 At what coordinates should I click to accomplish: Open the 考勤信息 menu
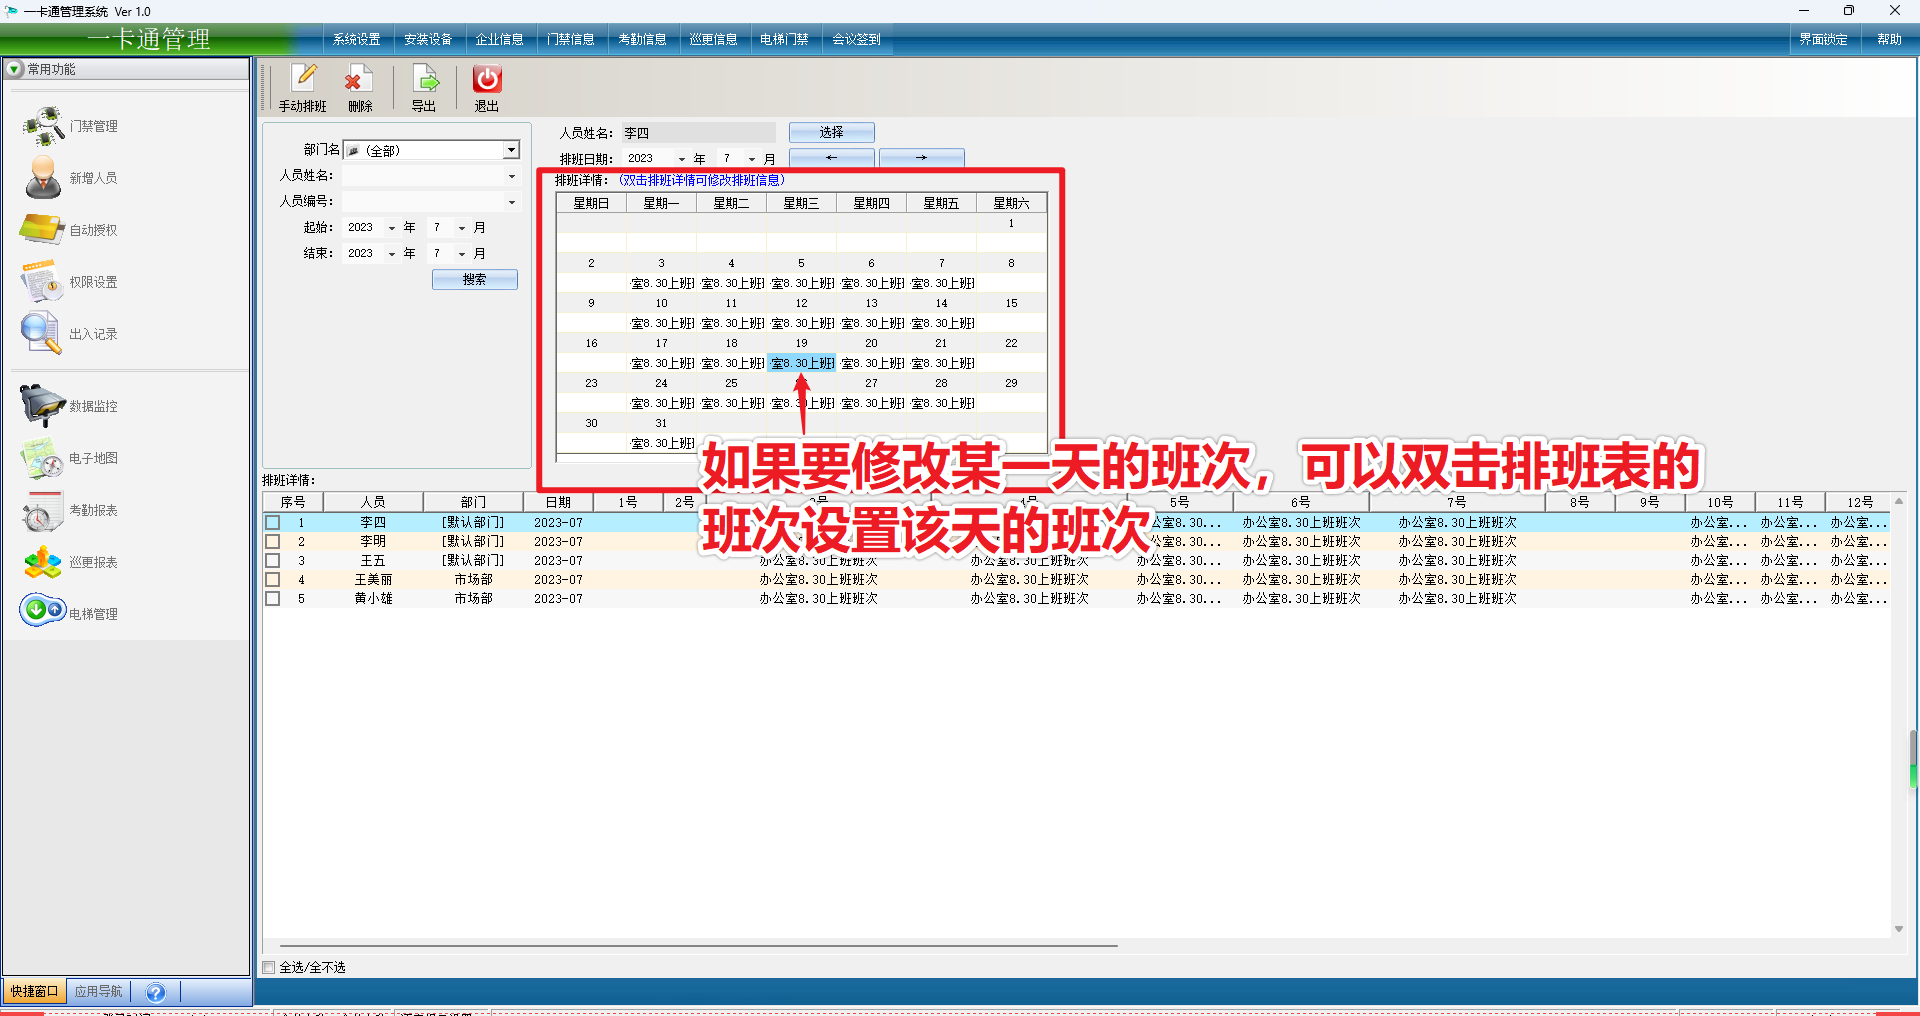click(642, 39)
